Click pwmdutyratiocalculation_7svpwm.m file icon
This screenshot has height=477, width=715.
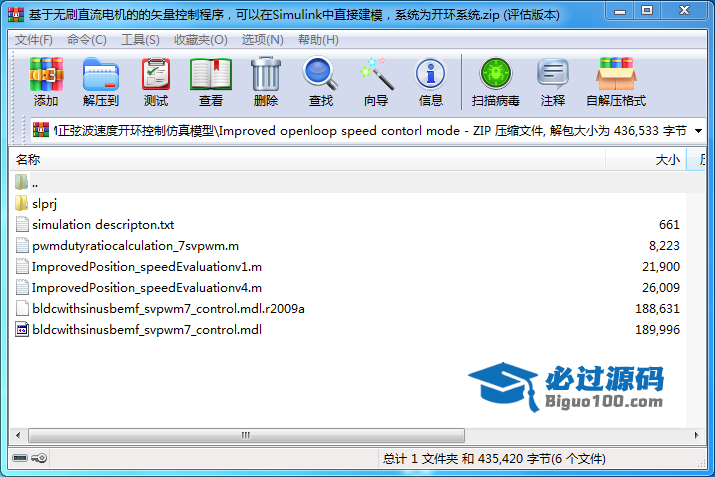coord(22,245)
